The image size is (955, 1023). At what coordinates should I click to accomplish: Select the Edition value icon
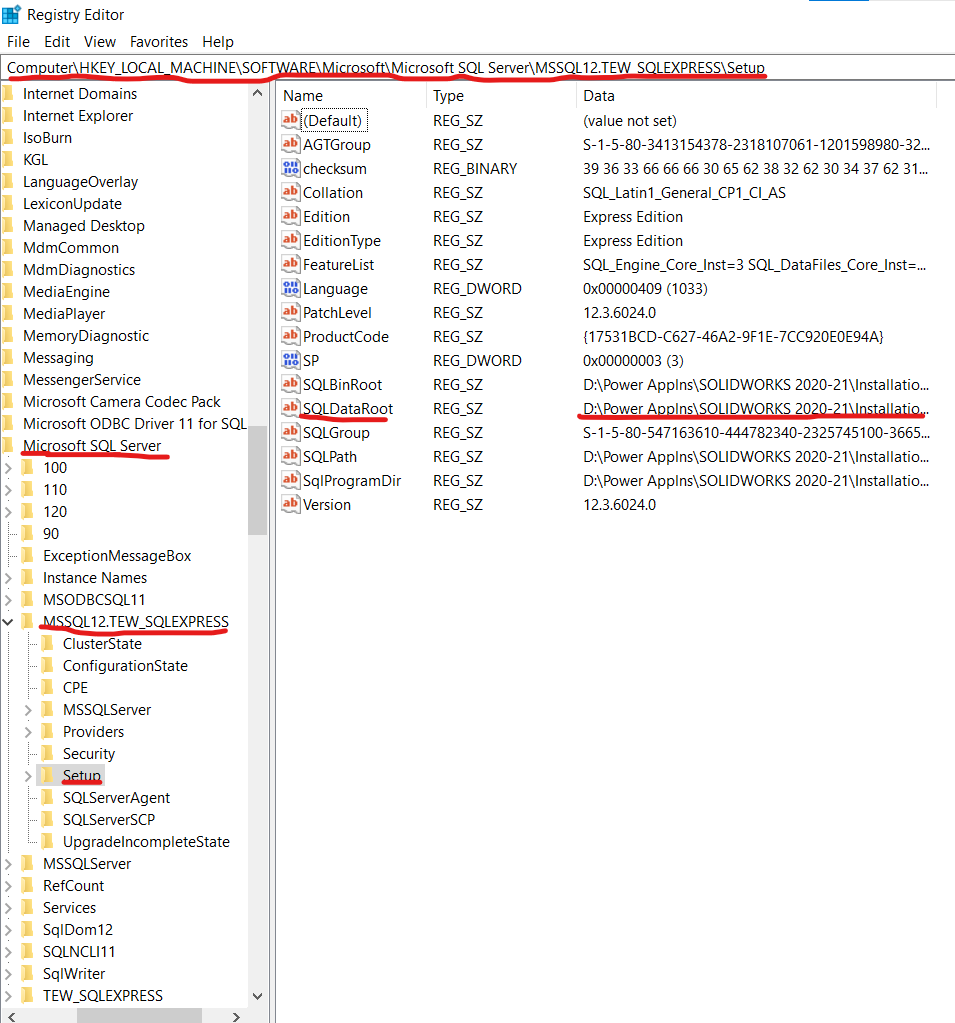(x=290, y=216)
